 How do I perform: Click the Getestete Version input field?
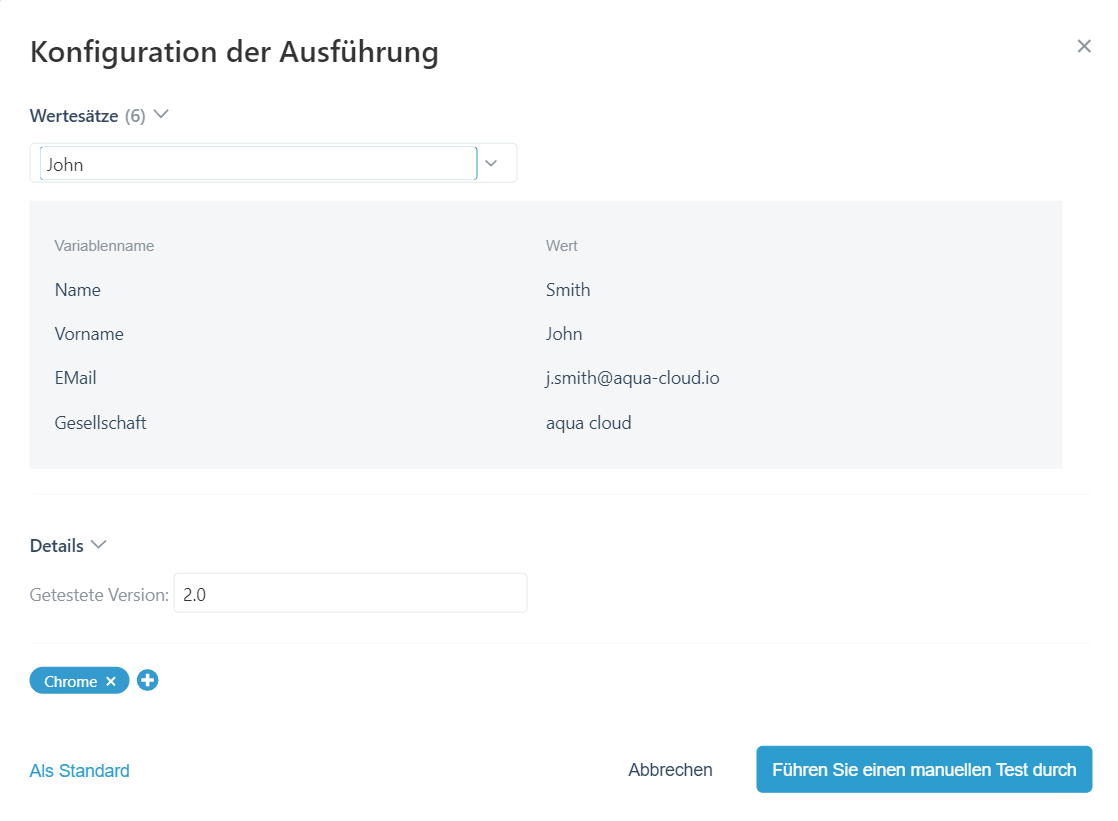[x=350, y=593]
